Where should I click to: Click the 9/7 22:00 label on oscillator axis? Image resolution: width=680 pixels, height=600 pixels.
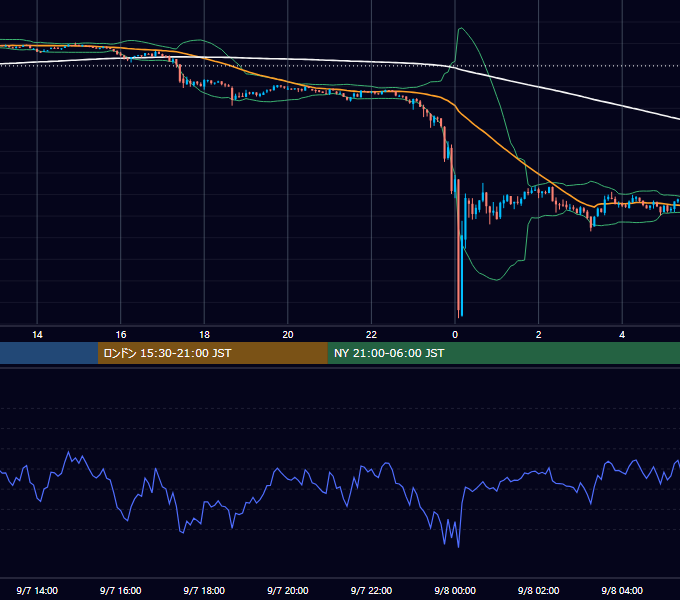click(x=371, y=591)
